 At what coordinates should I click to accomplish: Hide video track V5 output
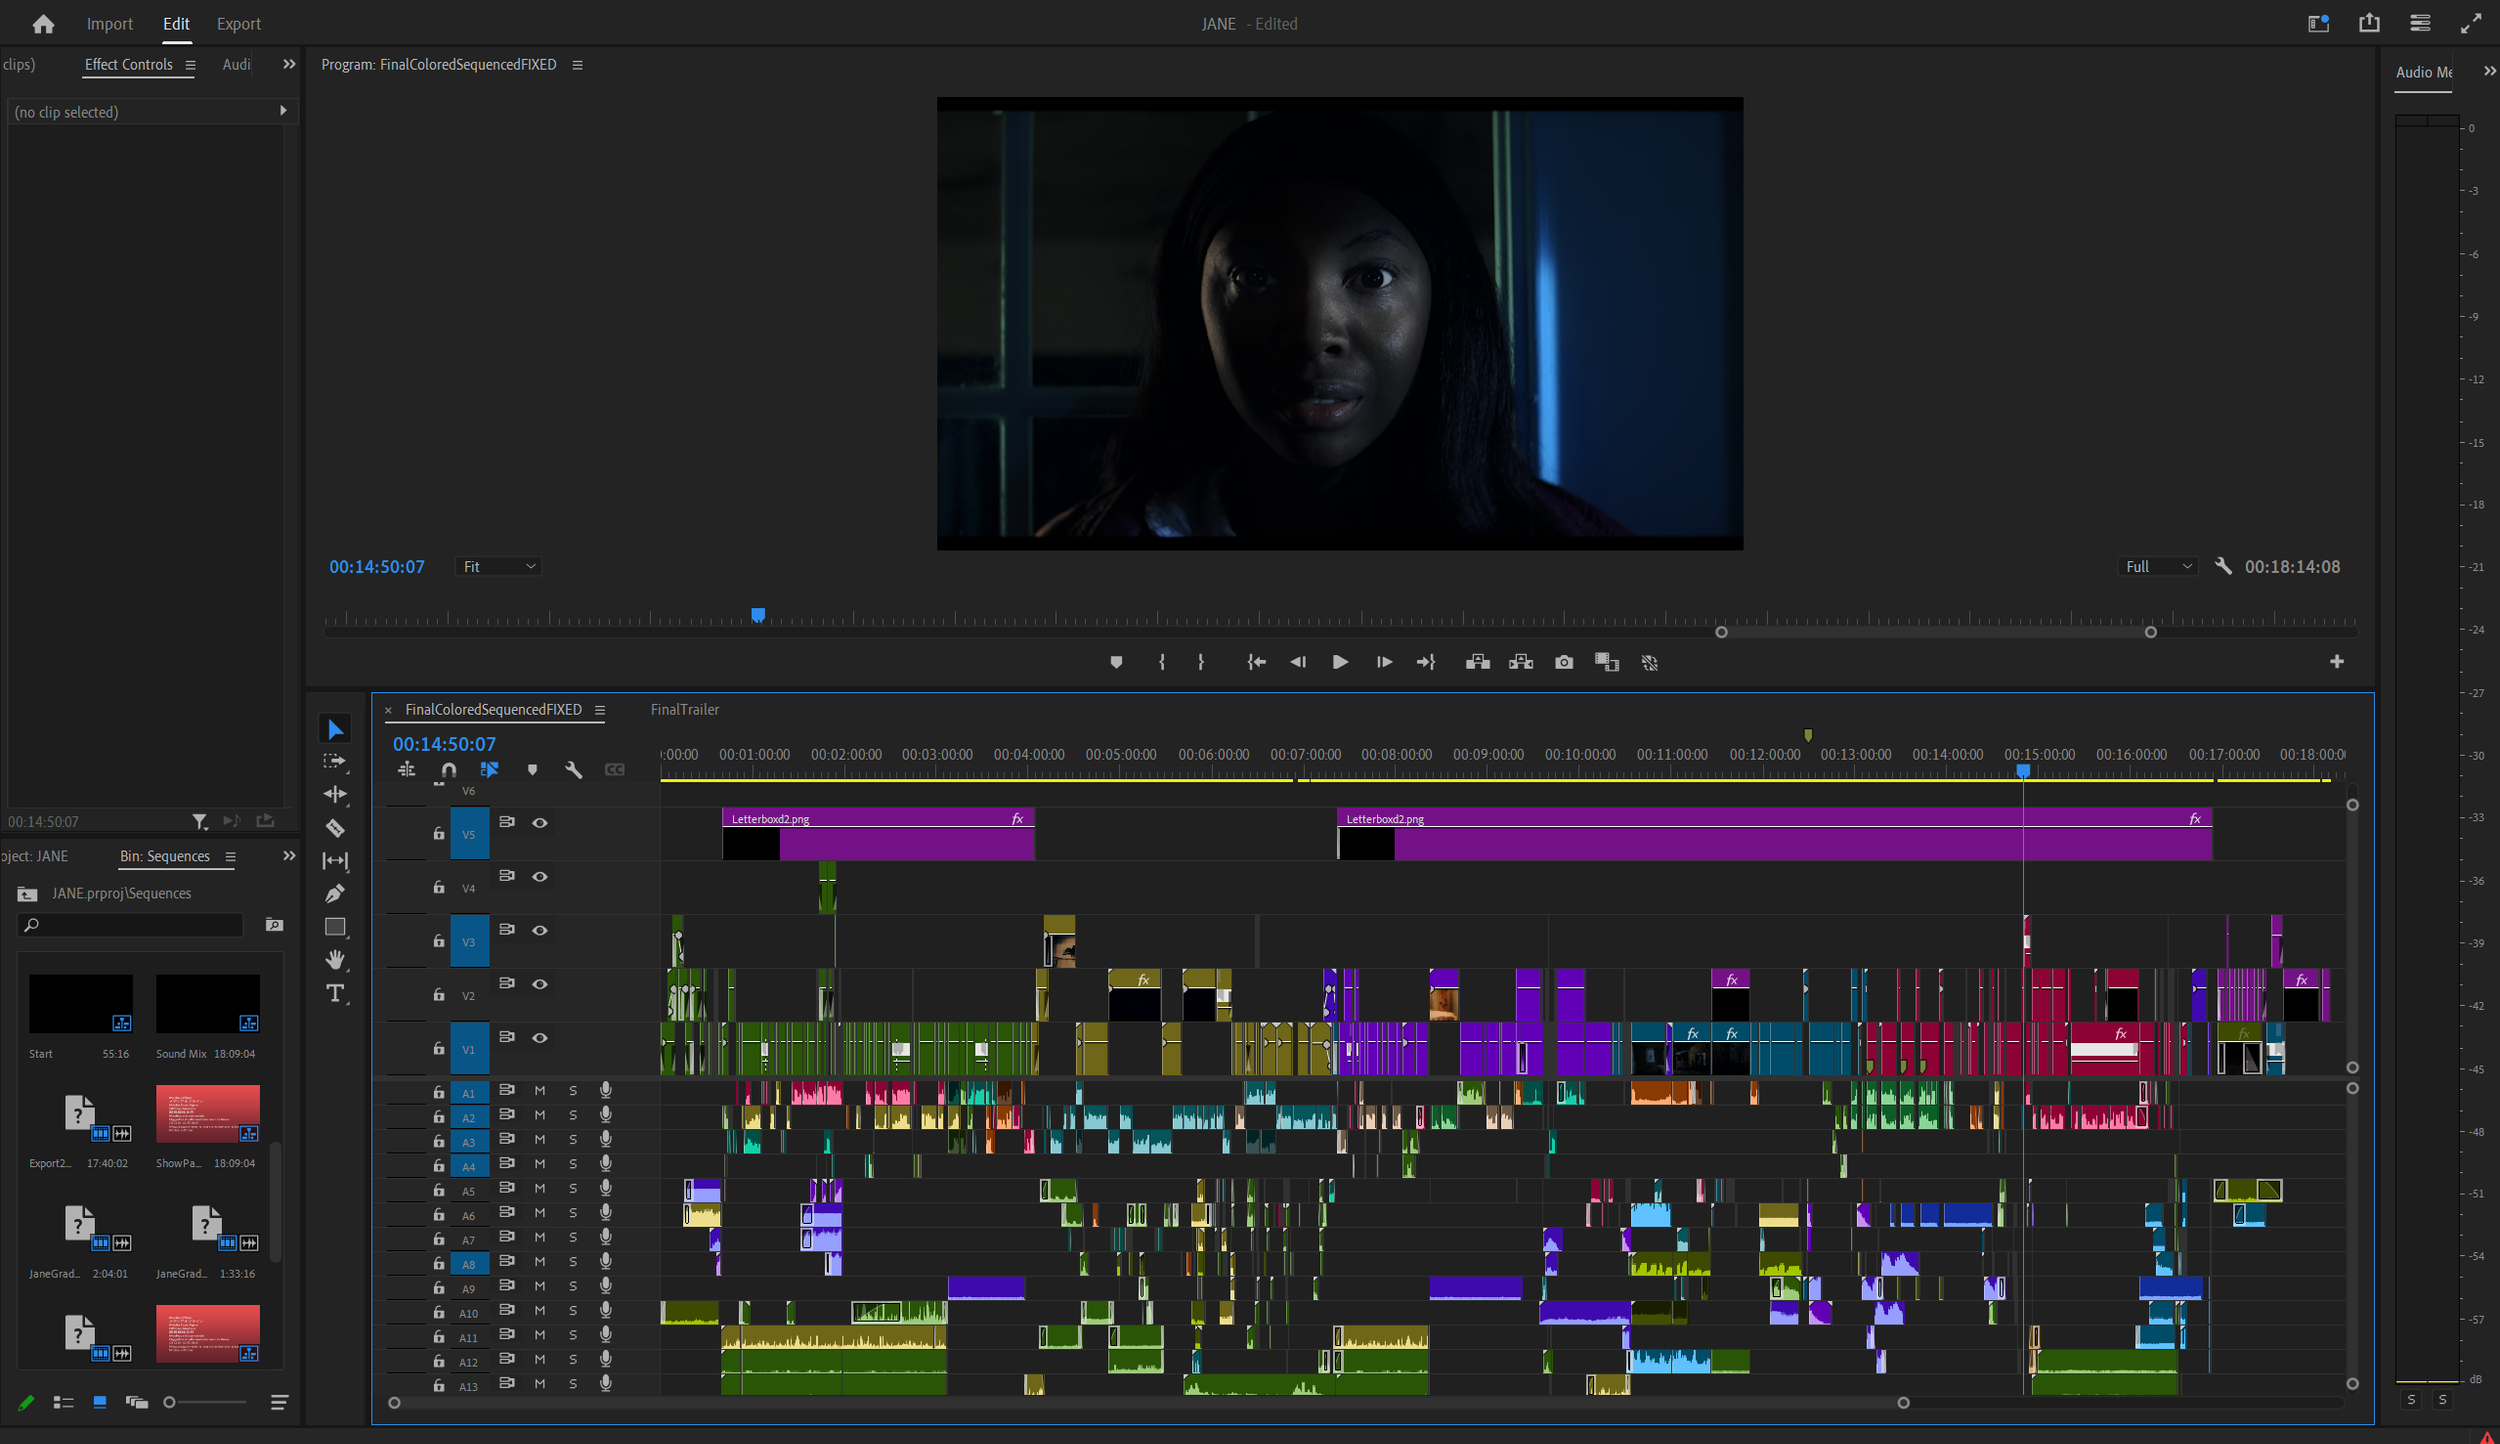pos(540,823)
